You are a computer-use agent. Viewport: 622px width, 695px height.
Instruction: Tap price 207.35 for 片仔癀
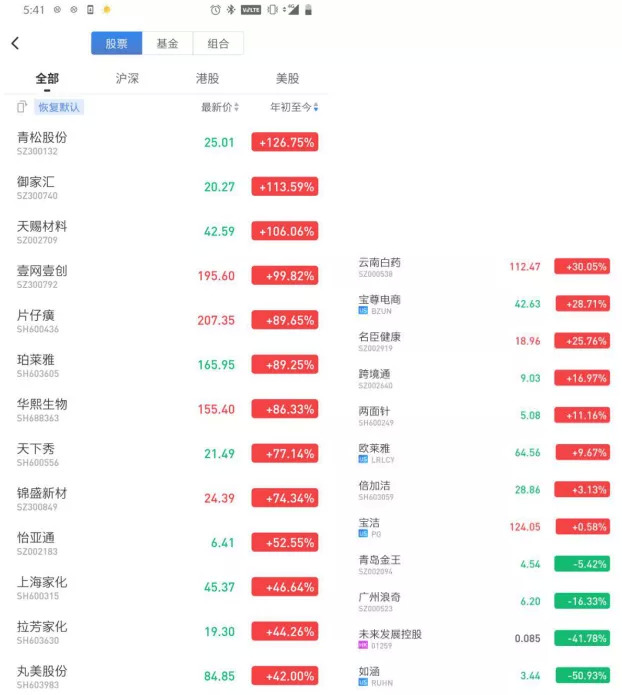click(x=216, y=320)
